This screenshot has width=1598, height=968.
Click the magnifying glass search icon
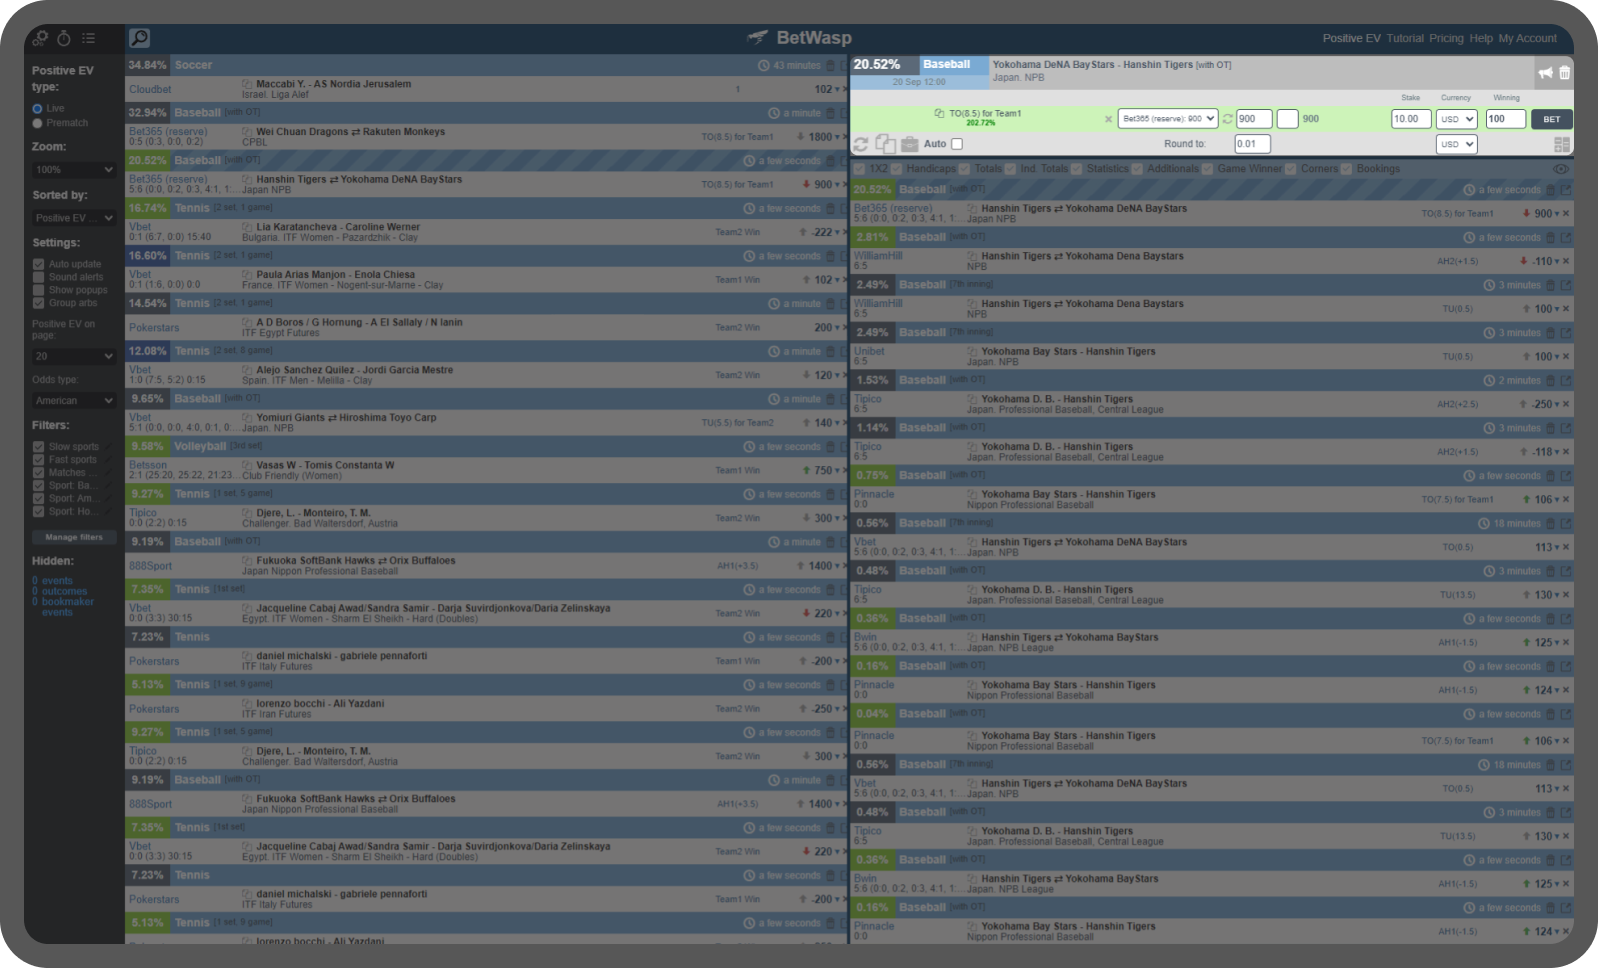point(140,38)
